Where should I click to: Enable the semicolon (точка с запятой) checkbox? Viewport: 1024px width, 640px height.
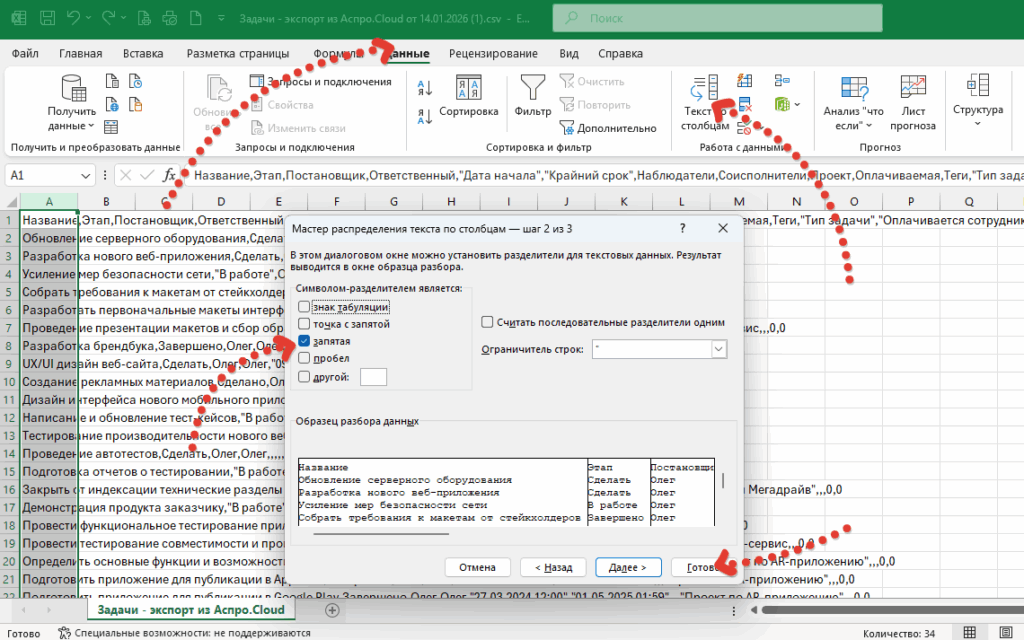click(304, 324)
